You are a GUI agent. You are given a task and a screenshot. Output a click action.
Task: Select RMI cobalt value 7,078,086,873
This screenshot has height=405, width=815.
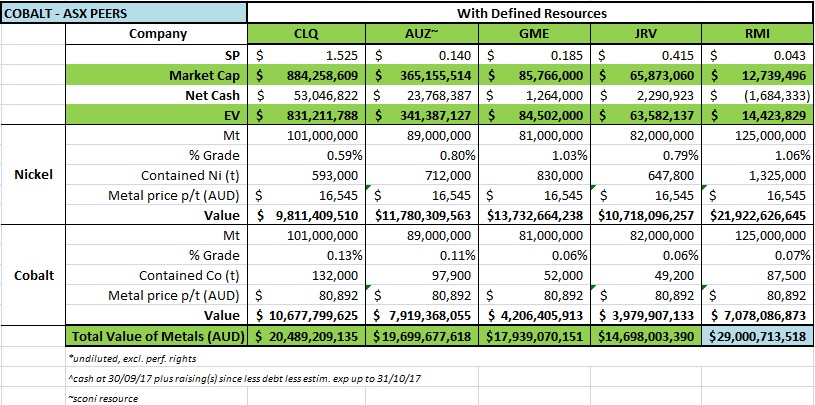pyautogui.click(x=758, y=316)
